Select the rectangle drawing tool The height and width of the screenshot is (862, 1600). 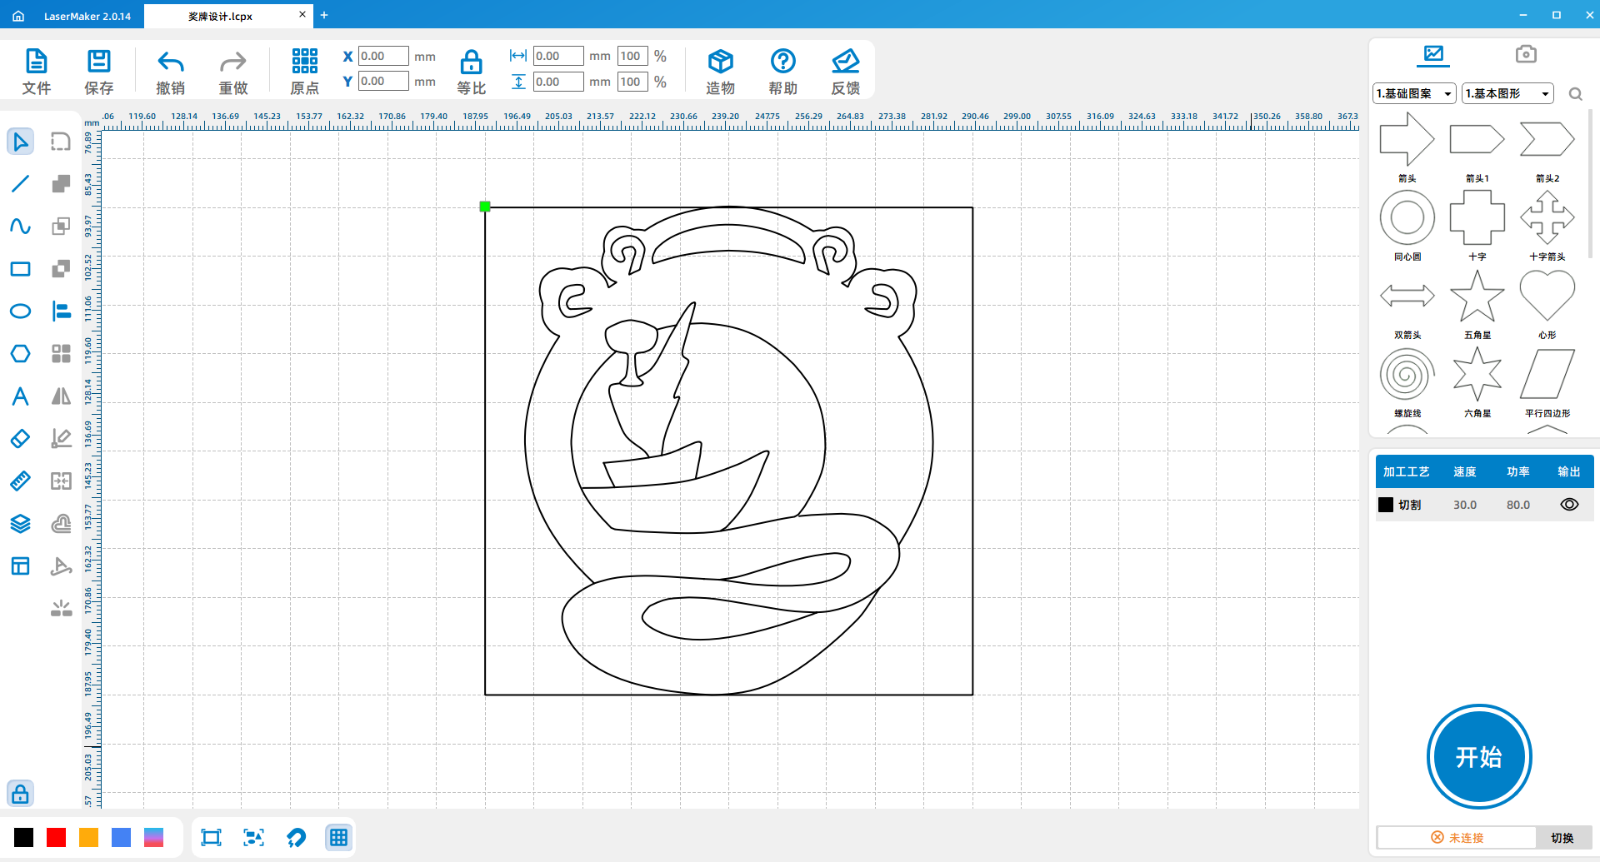click(20, 269)
